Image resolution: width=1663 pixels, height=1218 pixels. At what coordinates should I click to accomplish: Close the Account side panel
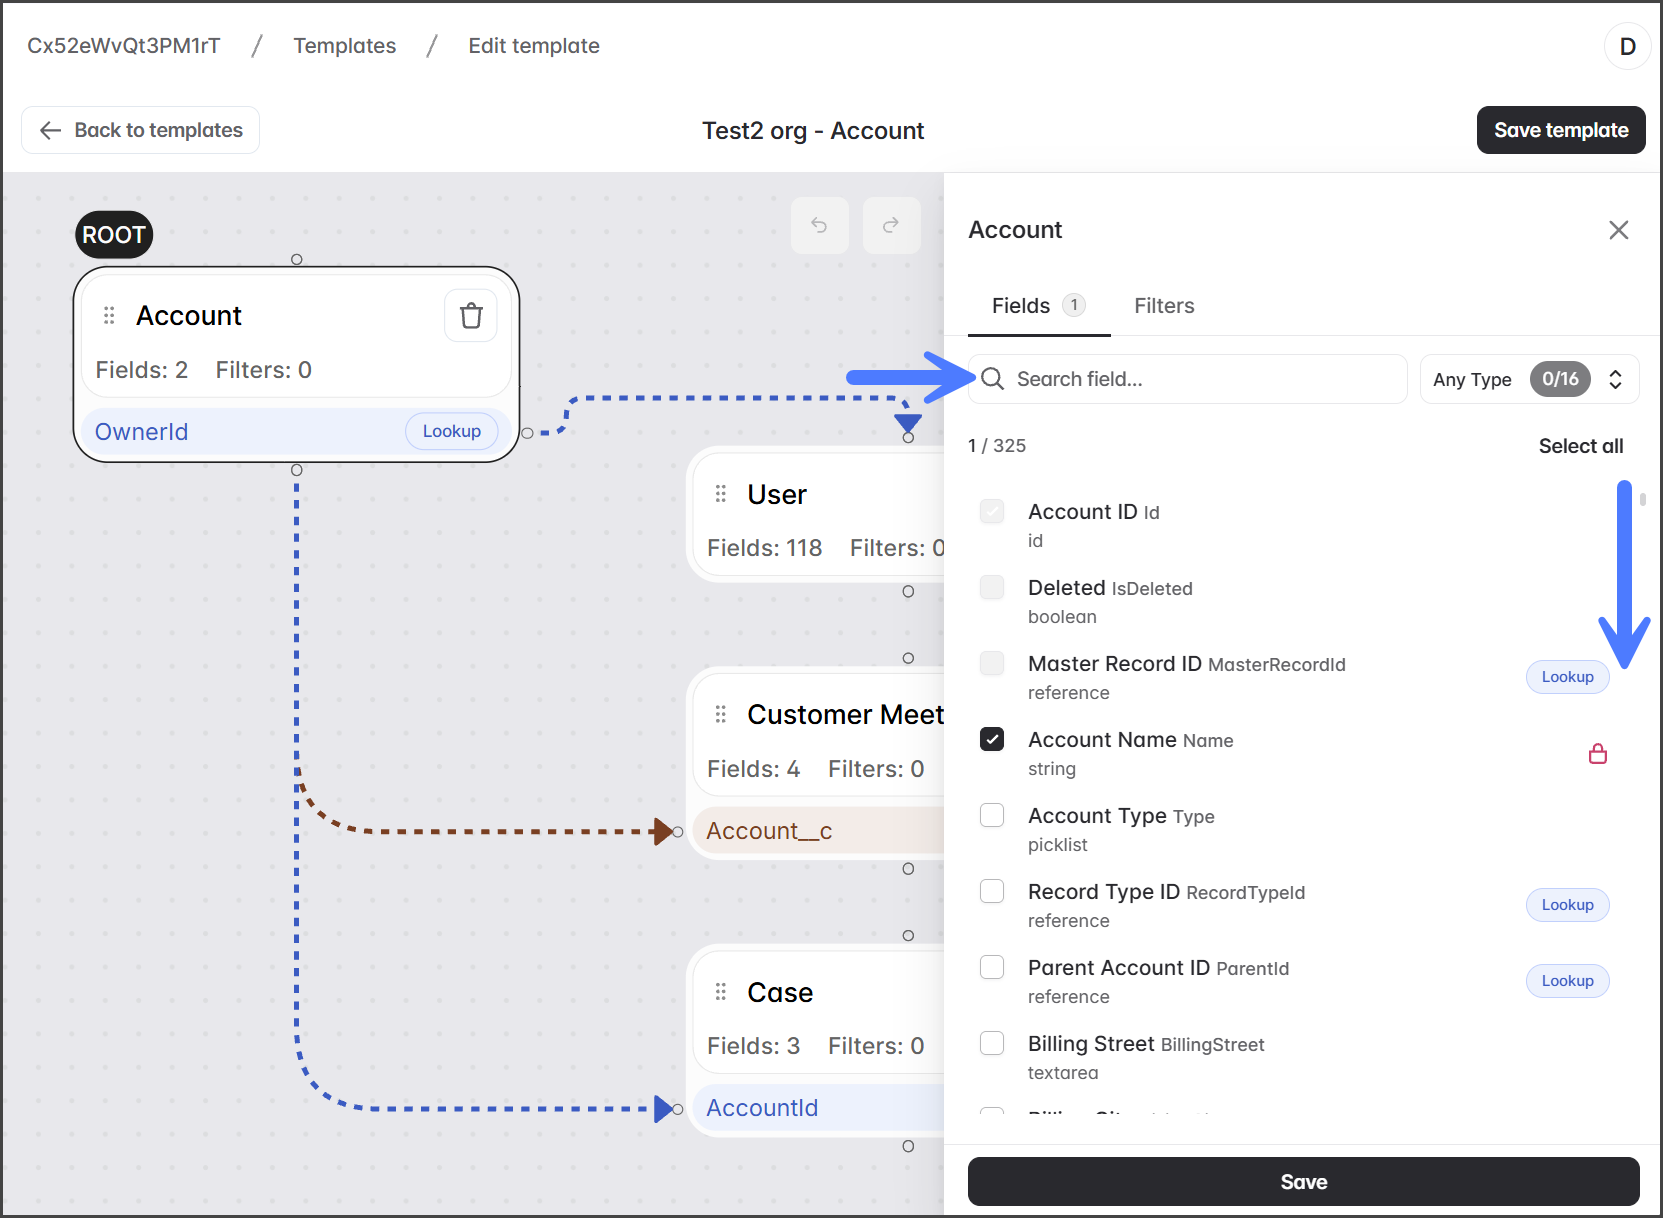(1618, 230)
